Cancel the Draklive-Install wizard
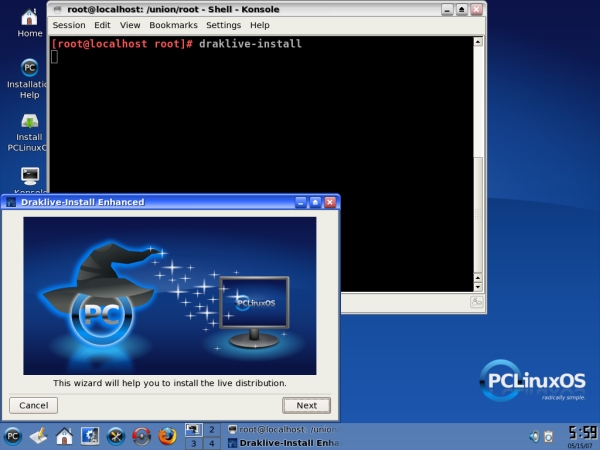Screen dimensions: 600x450 coord(34,405)
